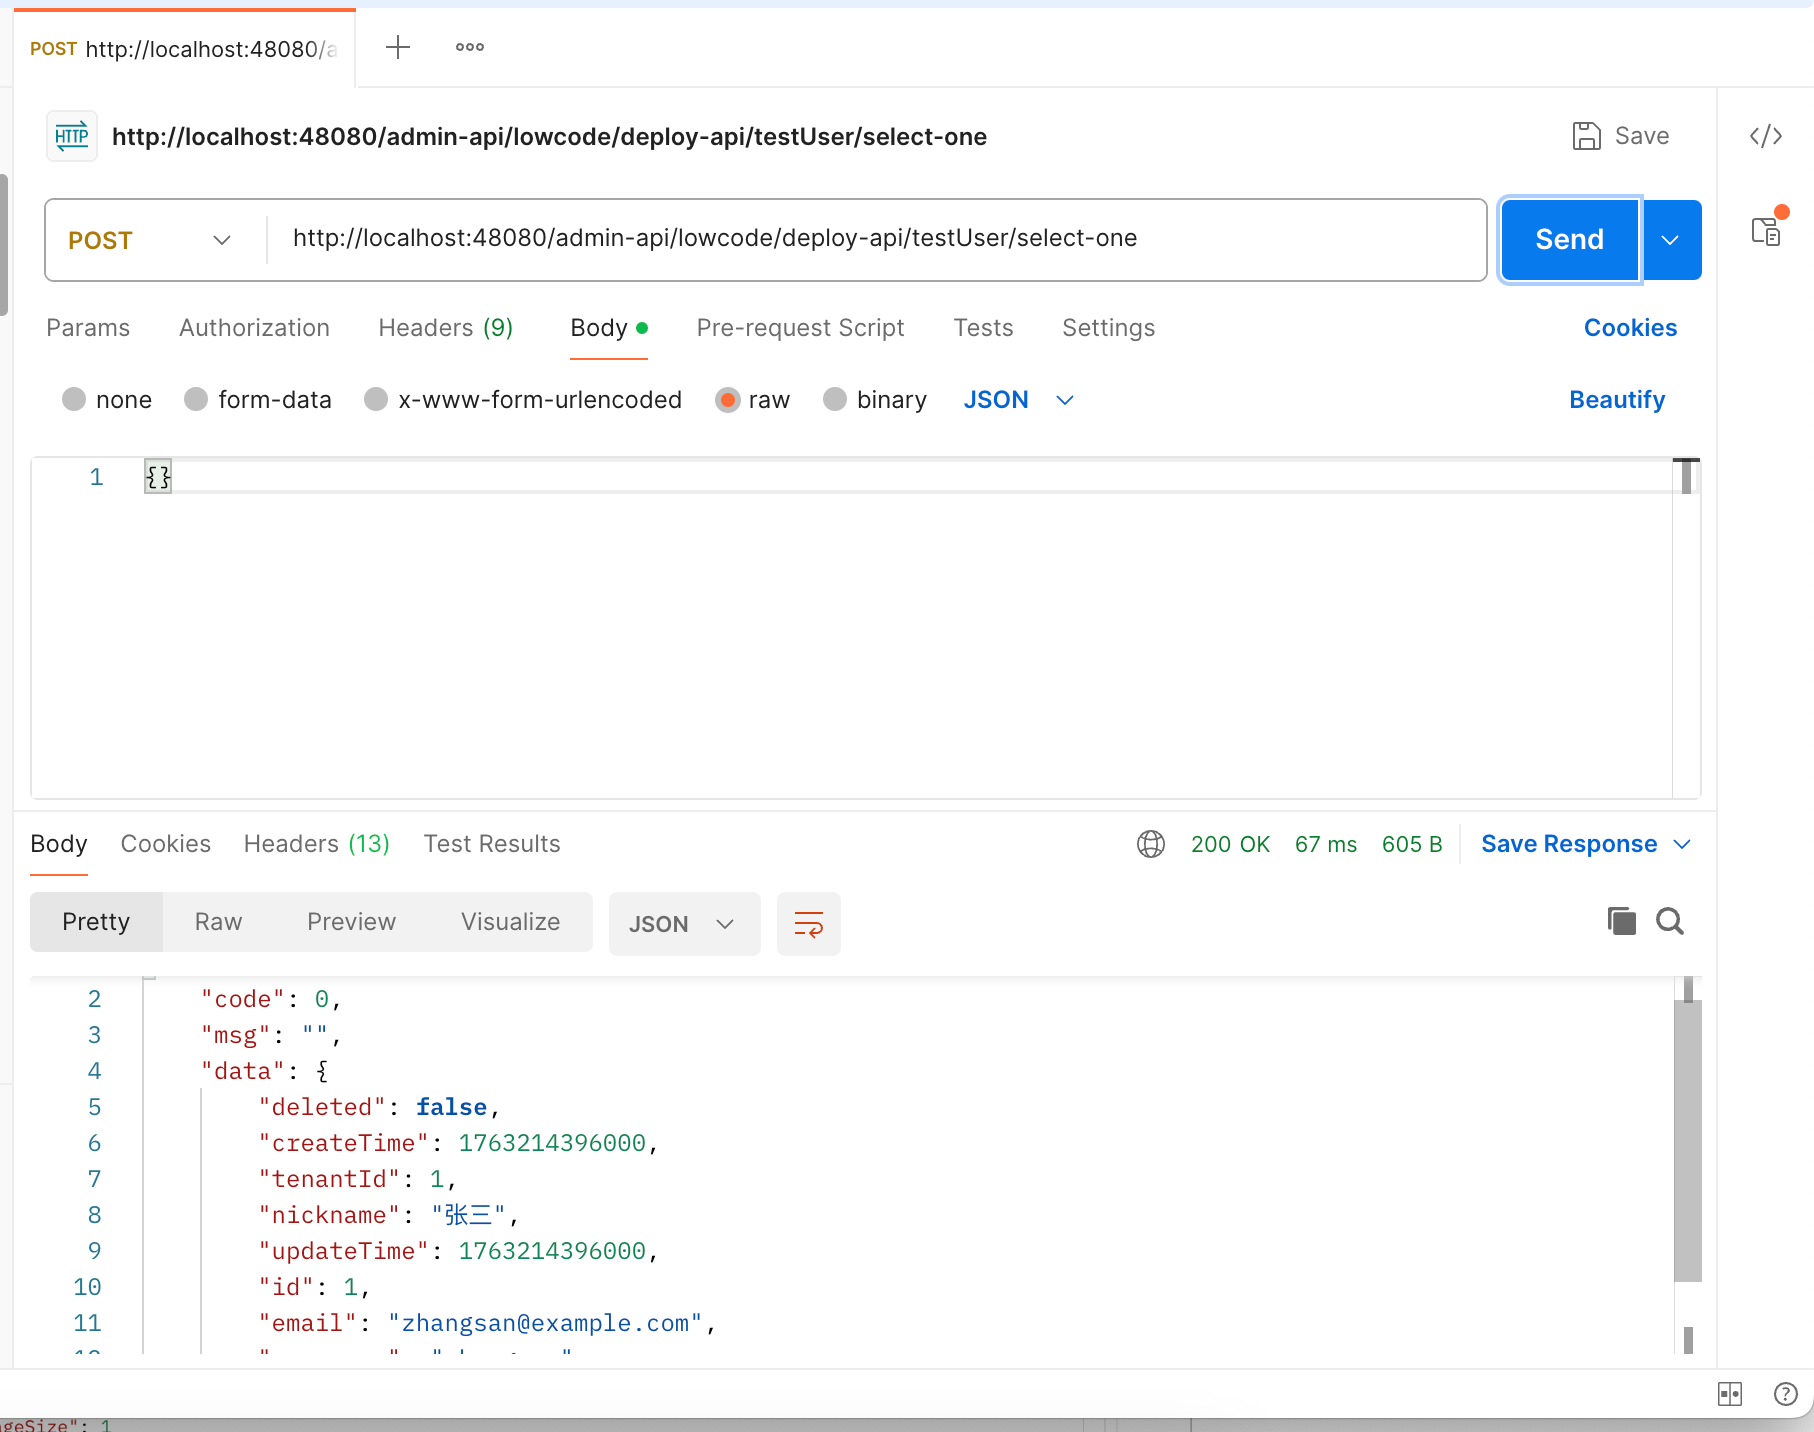Select the form-data radio option

tap(196, 400)
